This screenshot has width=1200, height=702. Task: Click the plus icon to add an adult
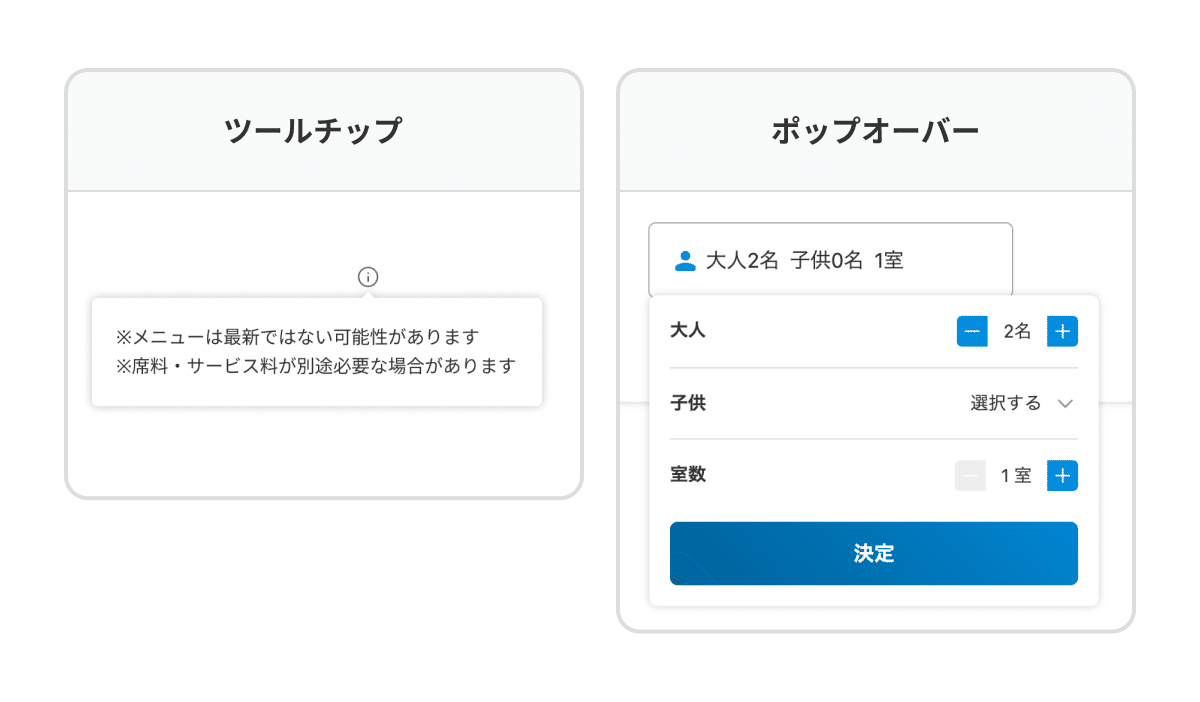(x=1062, y=331)
